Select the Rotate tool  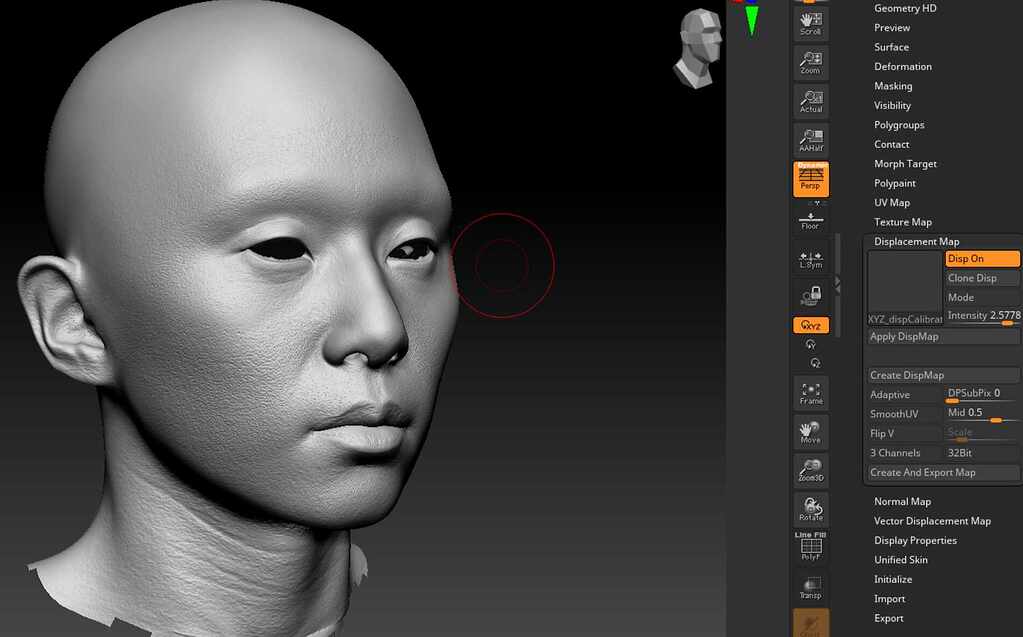click(810, 509)
